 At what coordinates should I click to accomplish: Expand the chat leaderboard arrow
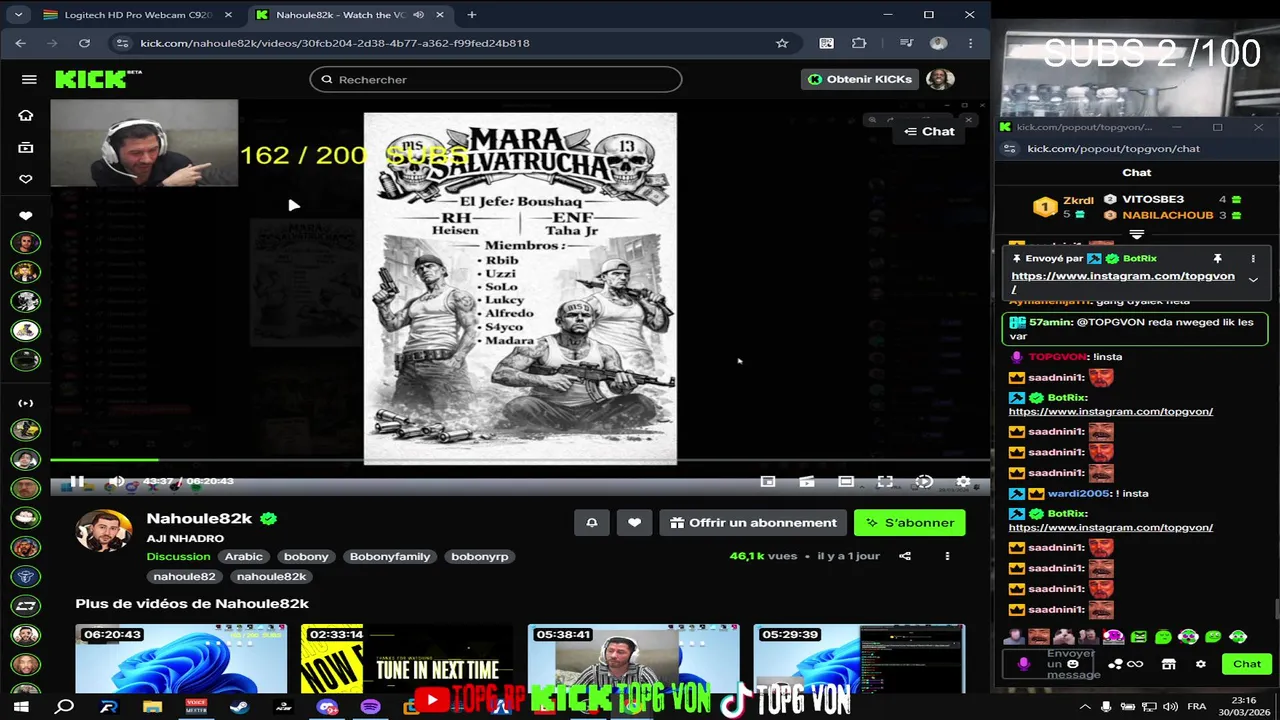click(x=1136, y=234)
